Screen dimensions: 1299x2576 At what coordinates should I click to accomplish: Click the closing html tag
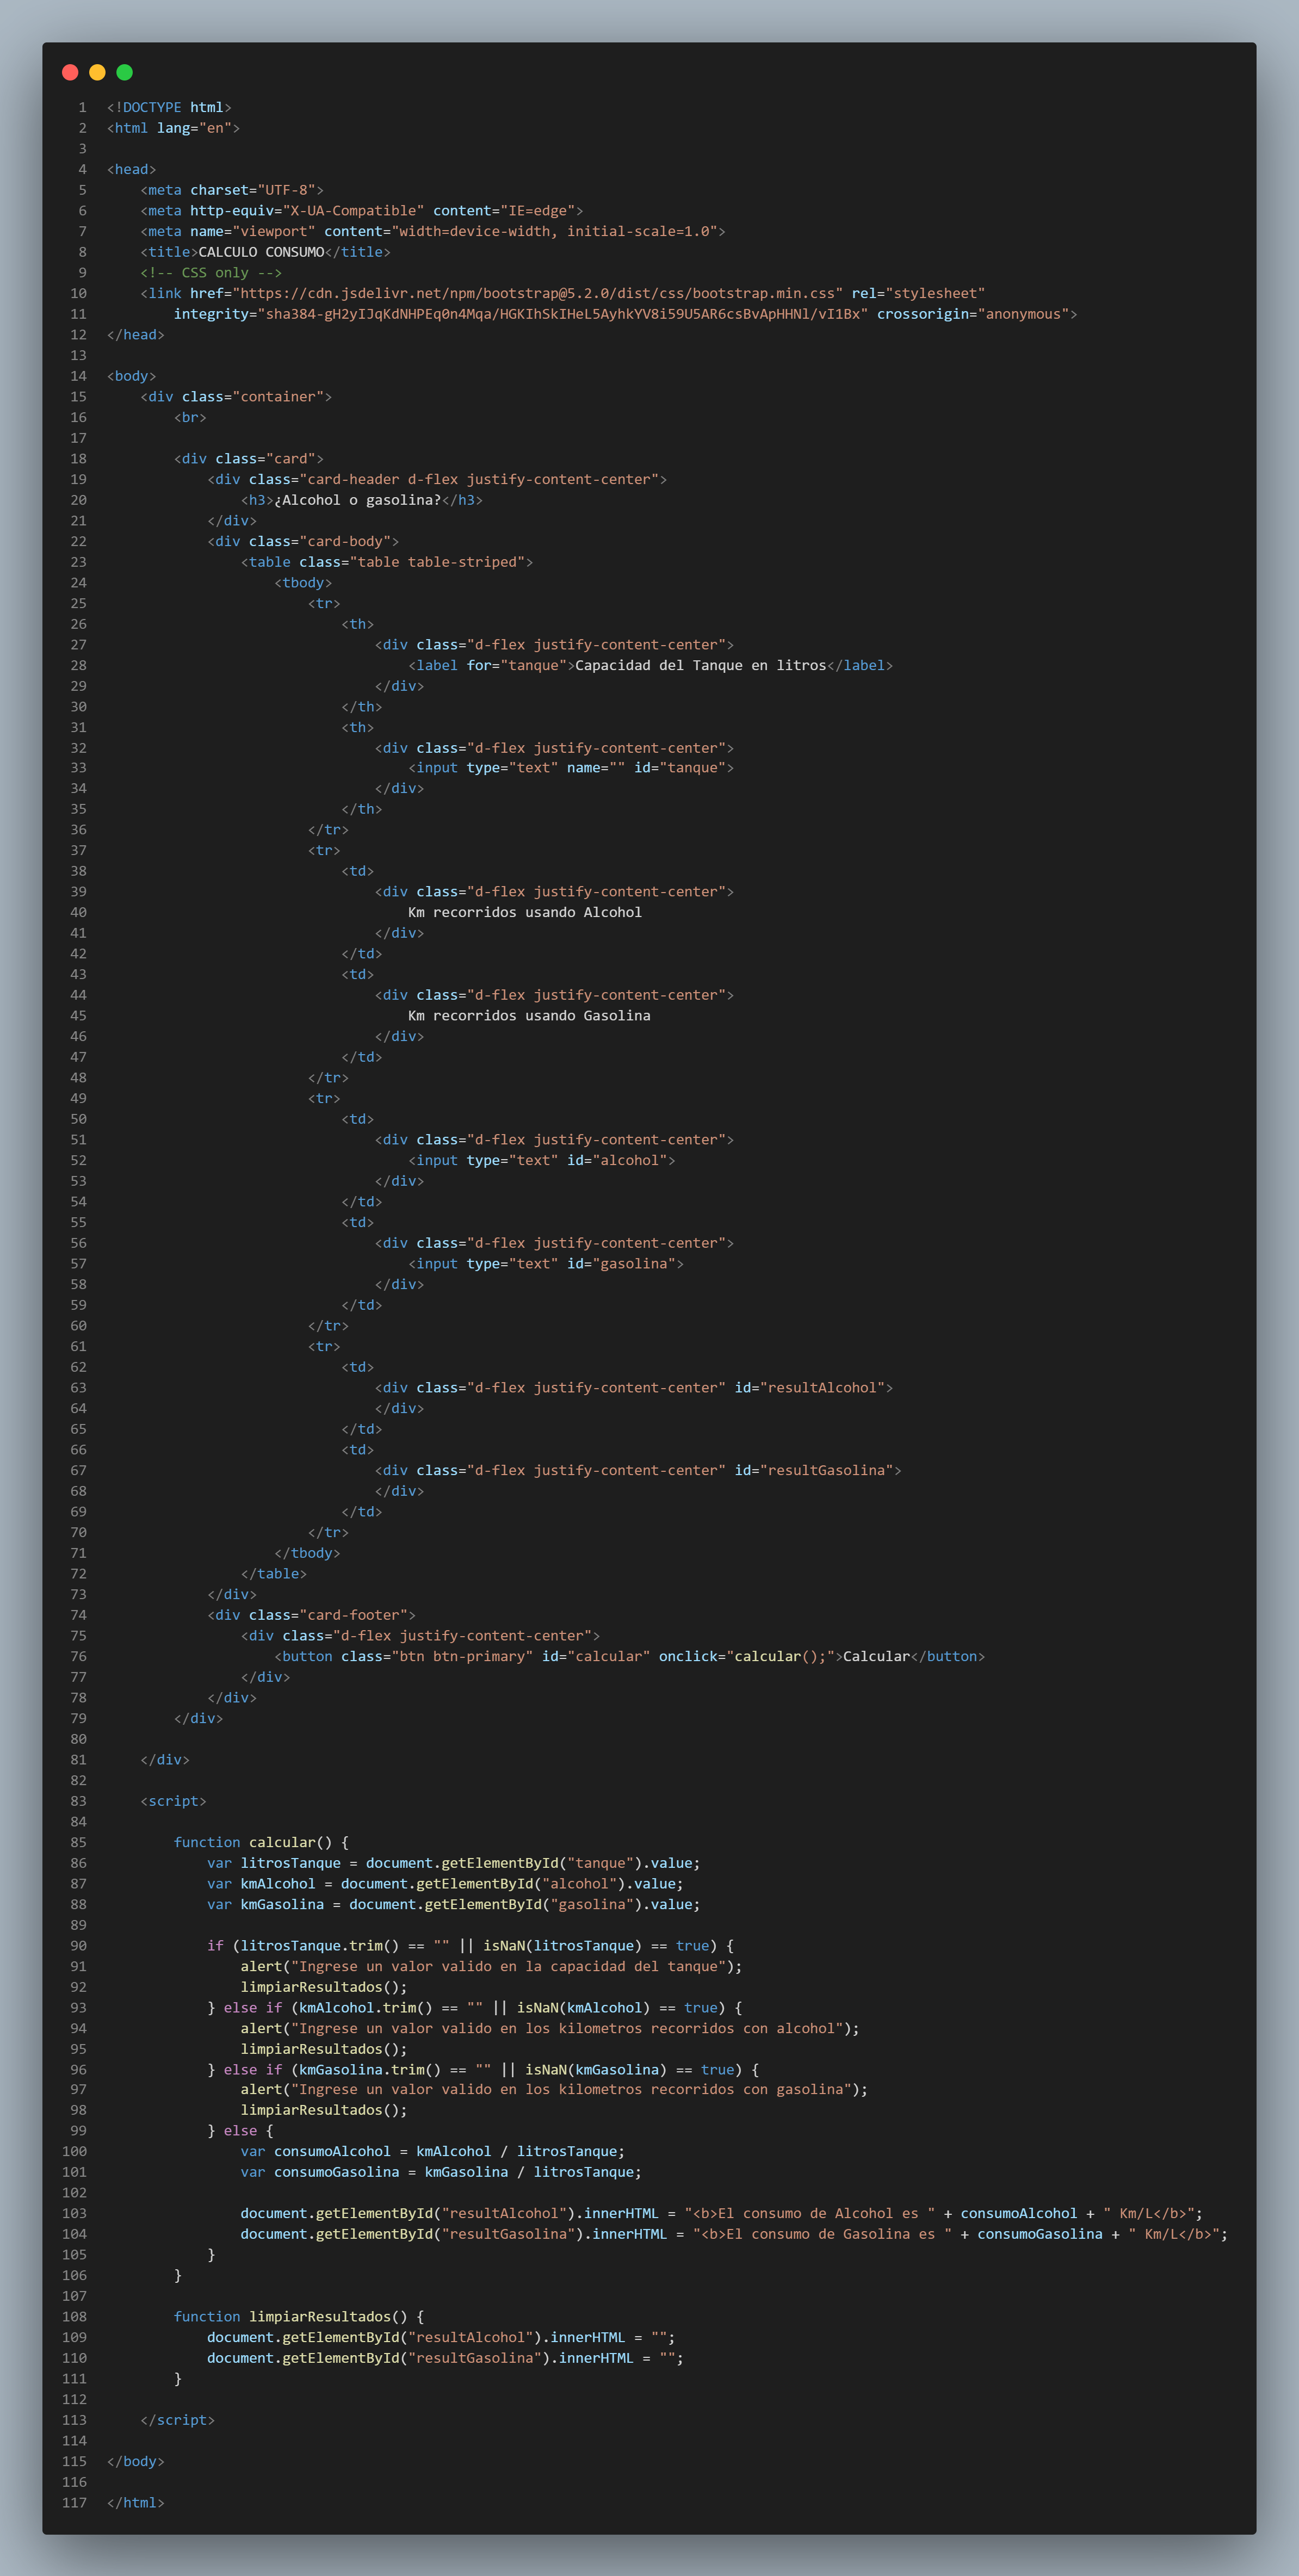(x=135, y=2502)
